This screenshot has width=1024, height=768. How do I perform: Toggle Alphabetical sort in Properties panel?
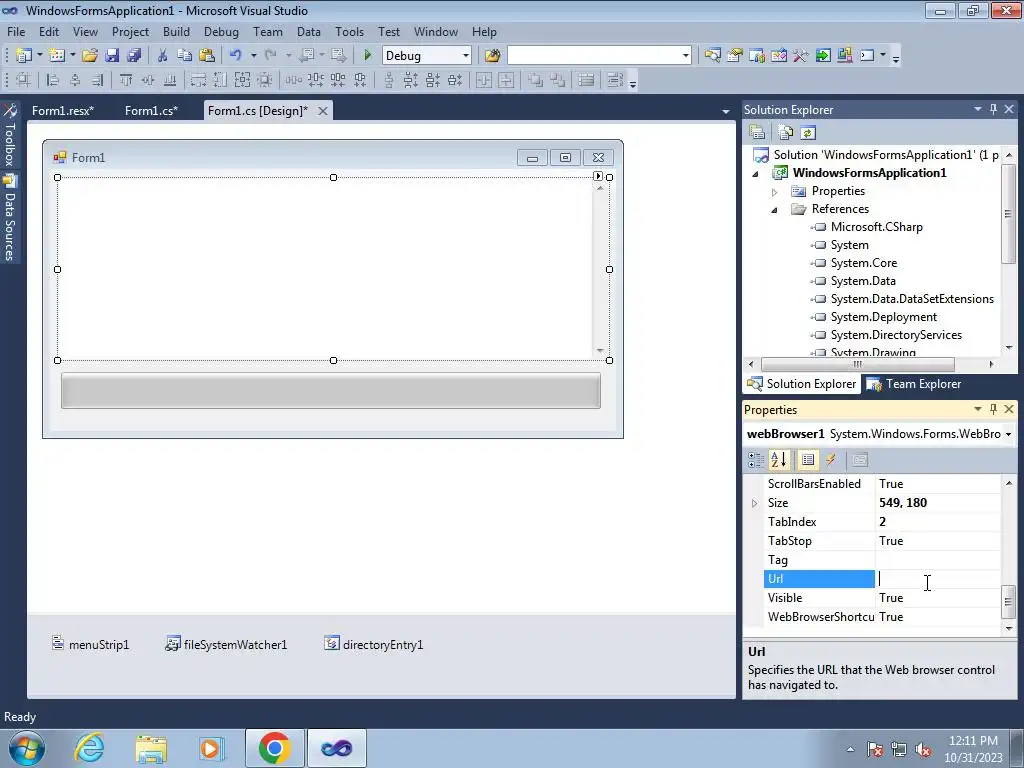click(x=778, y=460)
